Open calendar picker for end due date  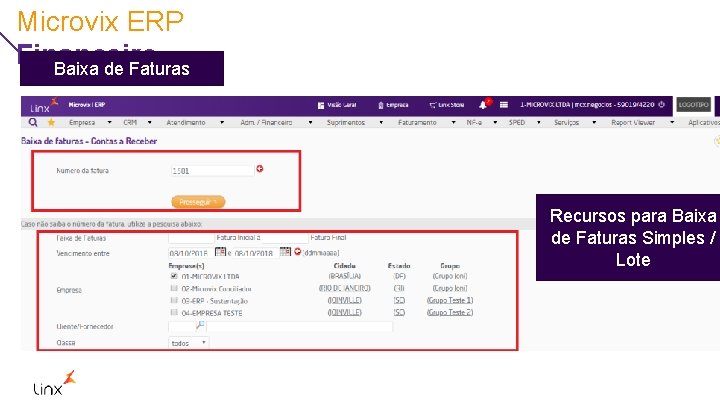coord(285,252)
